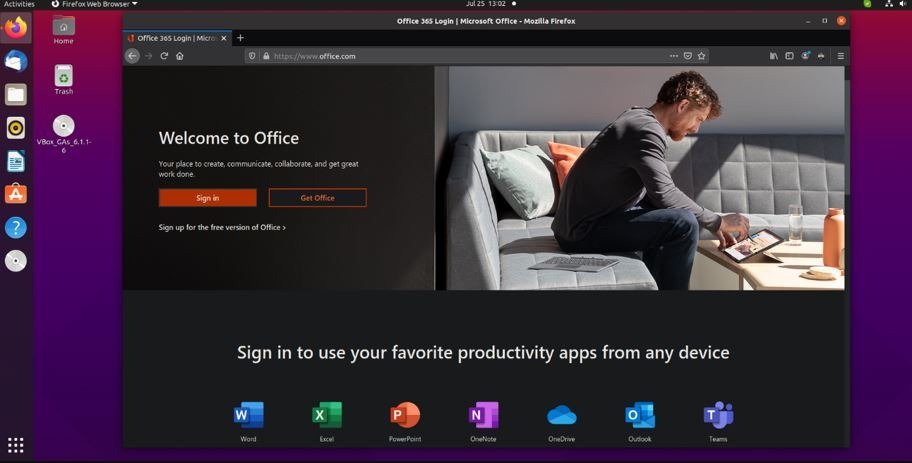Open page actions three-dot menu
Screen dimensions: 912x463
[674, 56]
